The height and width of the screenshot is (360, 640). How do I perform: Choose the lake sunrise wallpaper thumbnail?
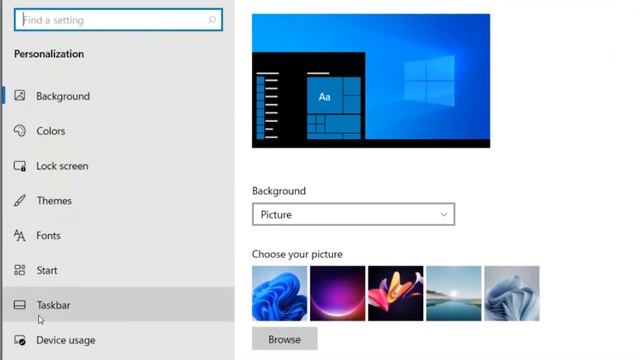pyautogui.click(x=453, y=293)
